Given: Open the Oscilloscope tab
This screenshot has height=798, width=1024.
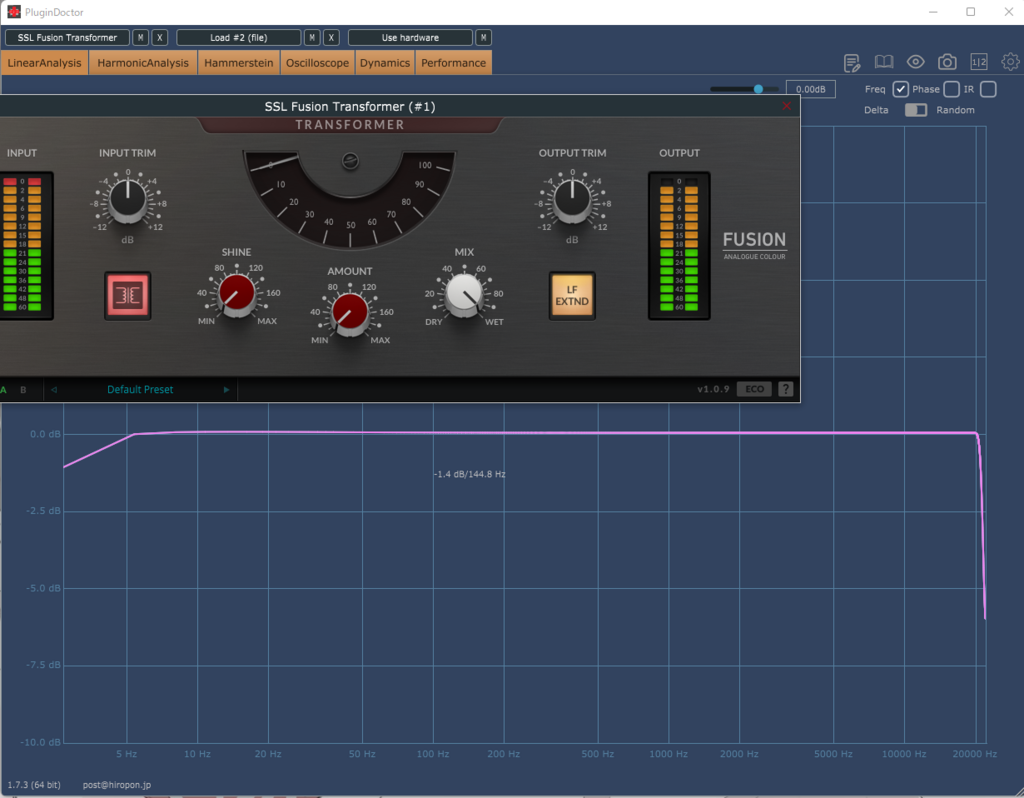Looking at the screenshot, I should point(317,63).
